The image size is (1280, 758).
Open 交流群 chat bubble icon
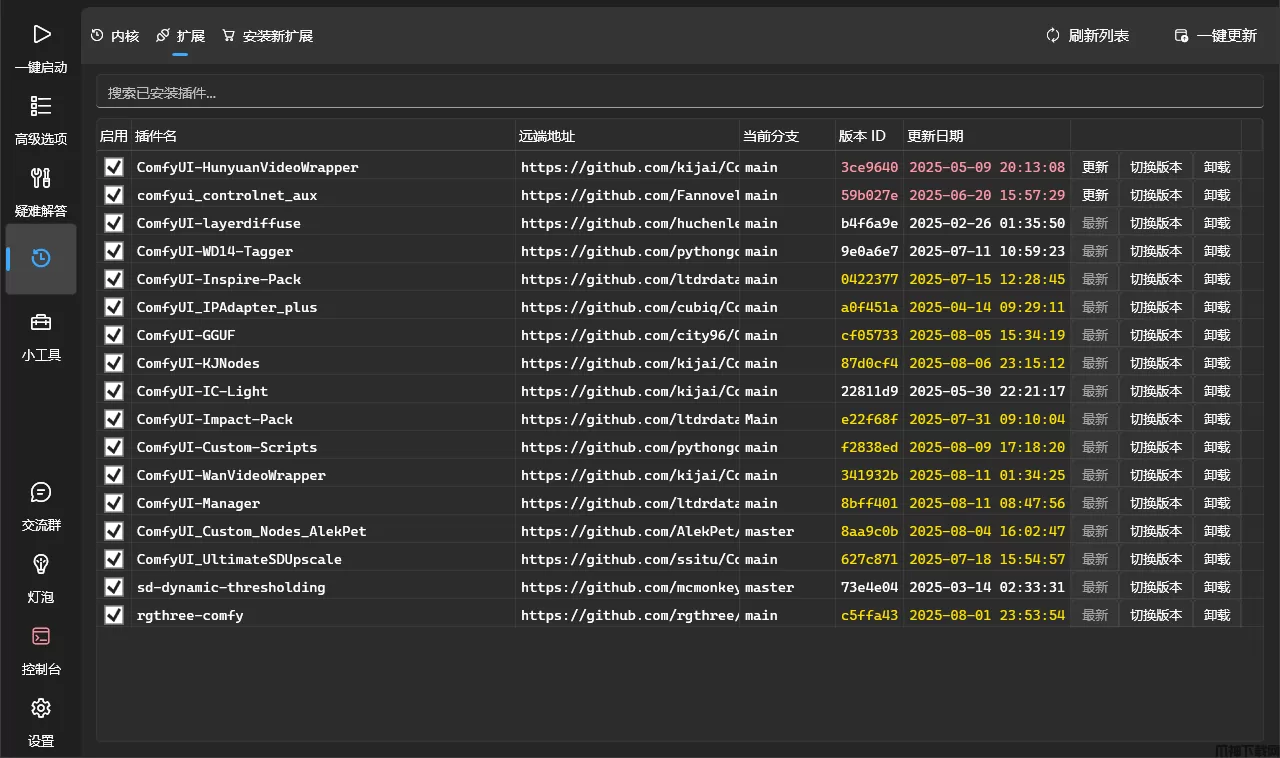click(41, 492)
